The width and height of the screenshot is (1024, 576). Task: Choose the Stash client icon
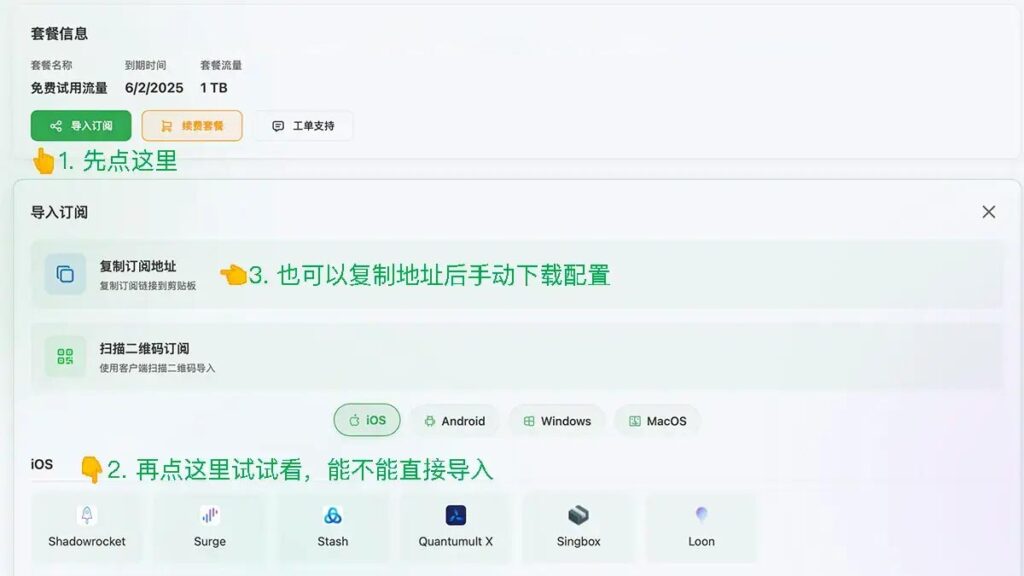coord(333,515)
